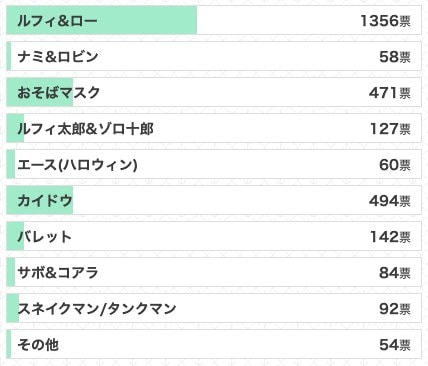Pick the エース(ハロウィン) option
The height and width of the screenshot is (366, 428).
click(214, 164)
